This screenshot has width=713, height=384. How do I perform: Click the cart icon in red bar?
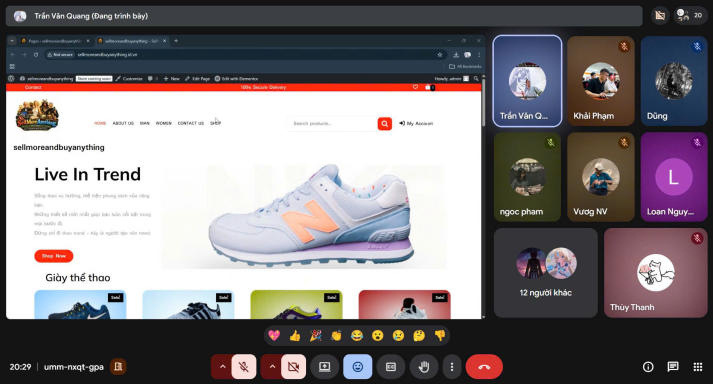[429, 87]
